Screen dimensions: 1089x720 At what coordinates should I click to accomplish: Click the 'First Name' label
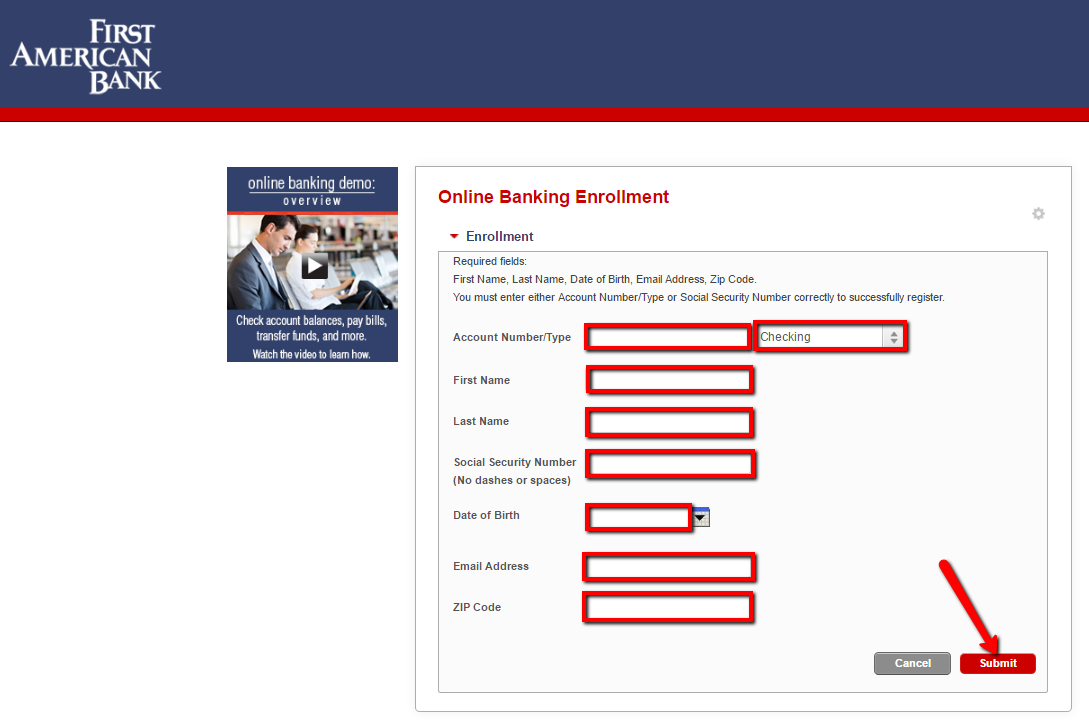pyautogui.click(x=481, y=380)
